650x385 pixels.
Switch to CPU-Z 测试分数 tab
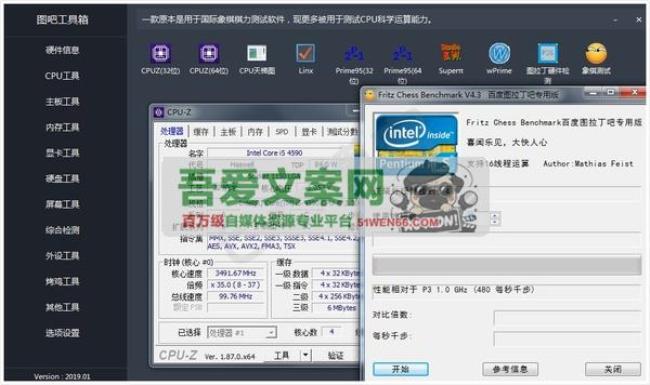point(342,132)
